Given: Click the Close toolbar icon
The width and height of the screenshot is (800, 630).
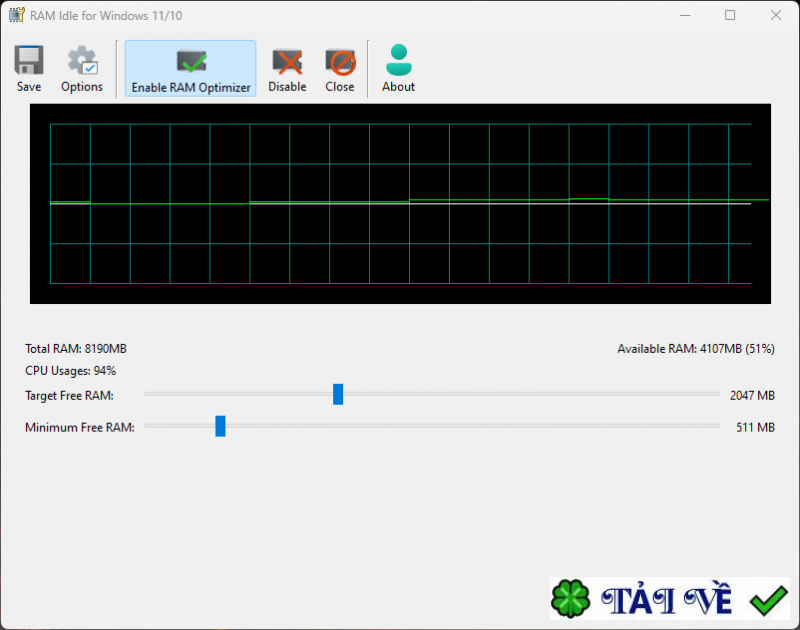Looking at the screenshot, I should tap(340, 62).
